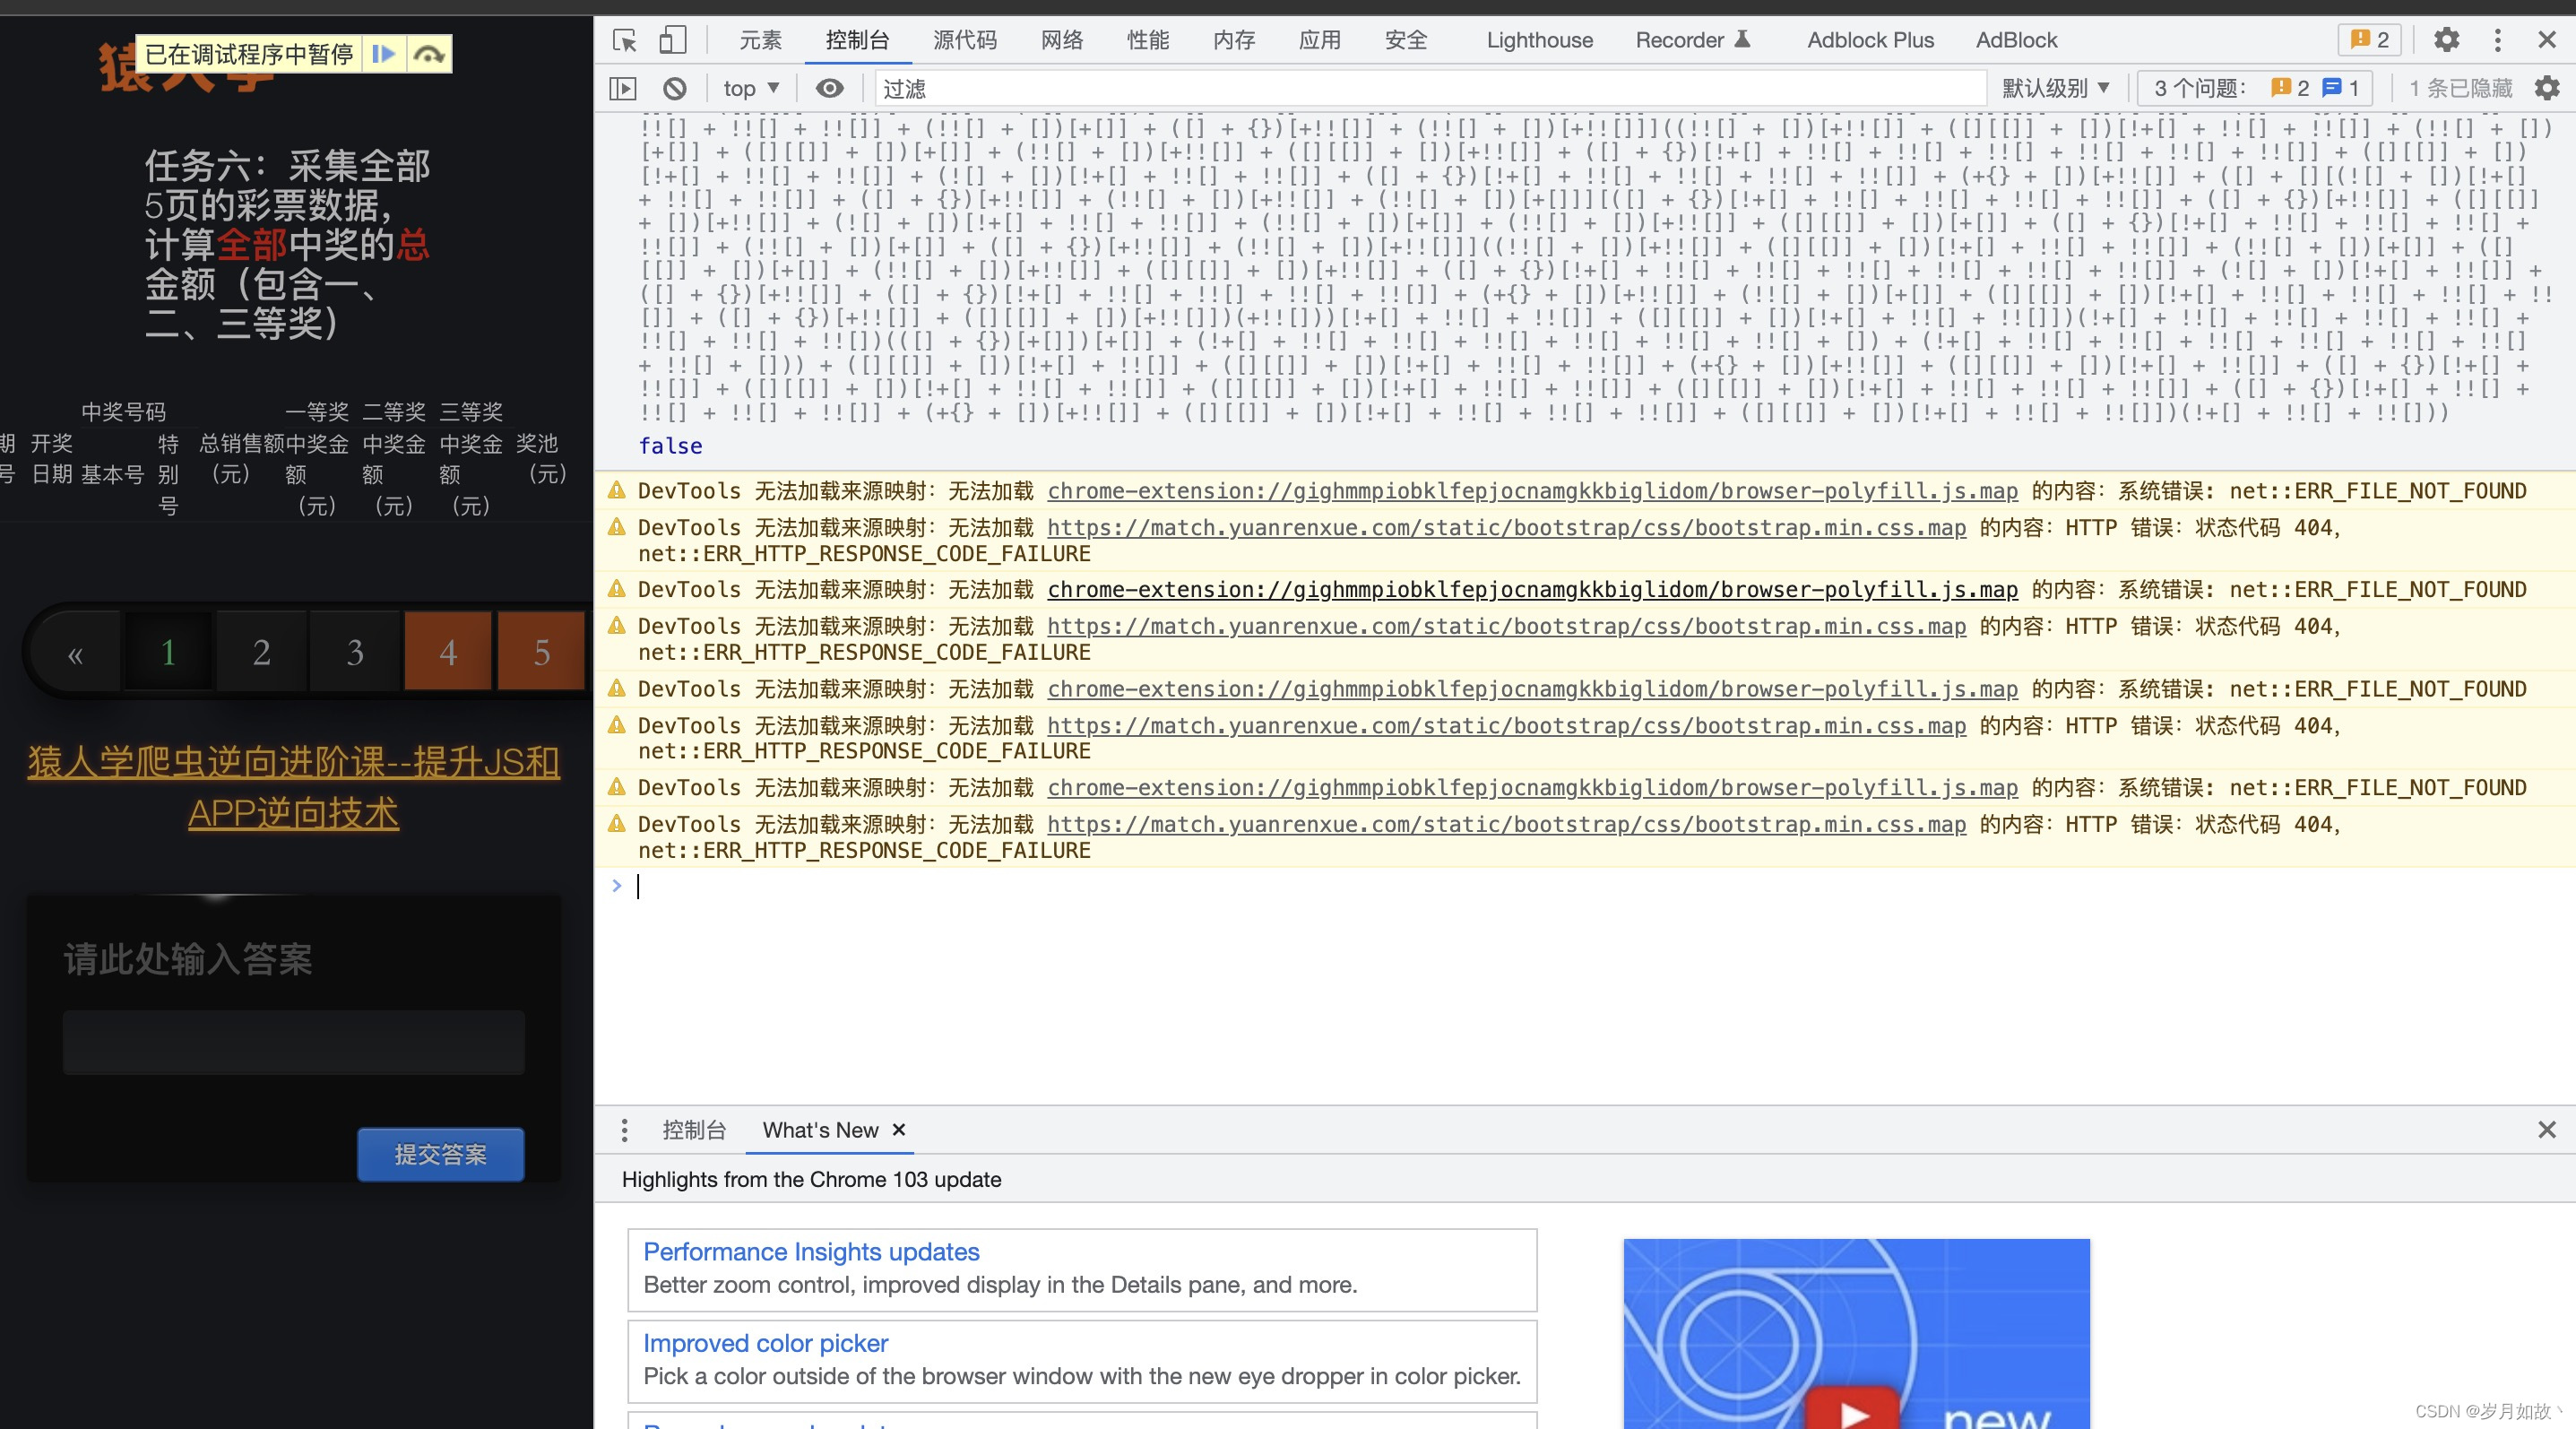Viewport: 2576px width, 1429px height.
Task: Close the What's New drawer tab
Action: pyautogui.click(x=899, y=1130)
